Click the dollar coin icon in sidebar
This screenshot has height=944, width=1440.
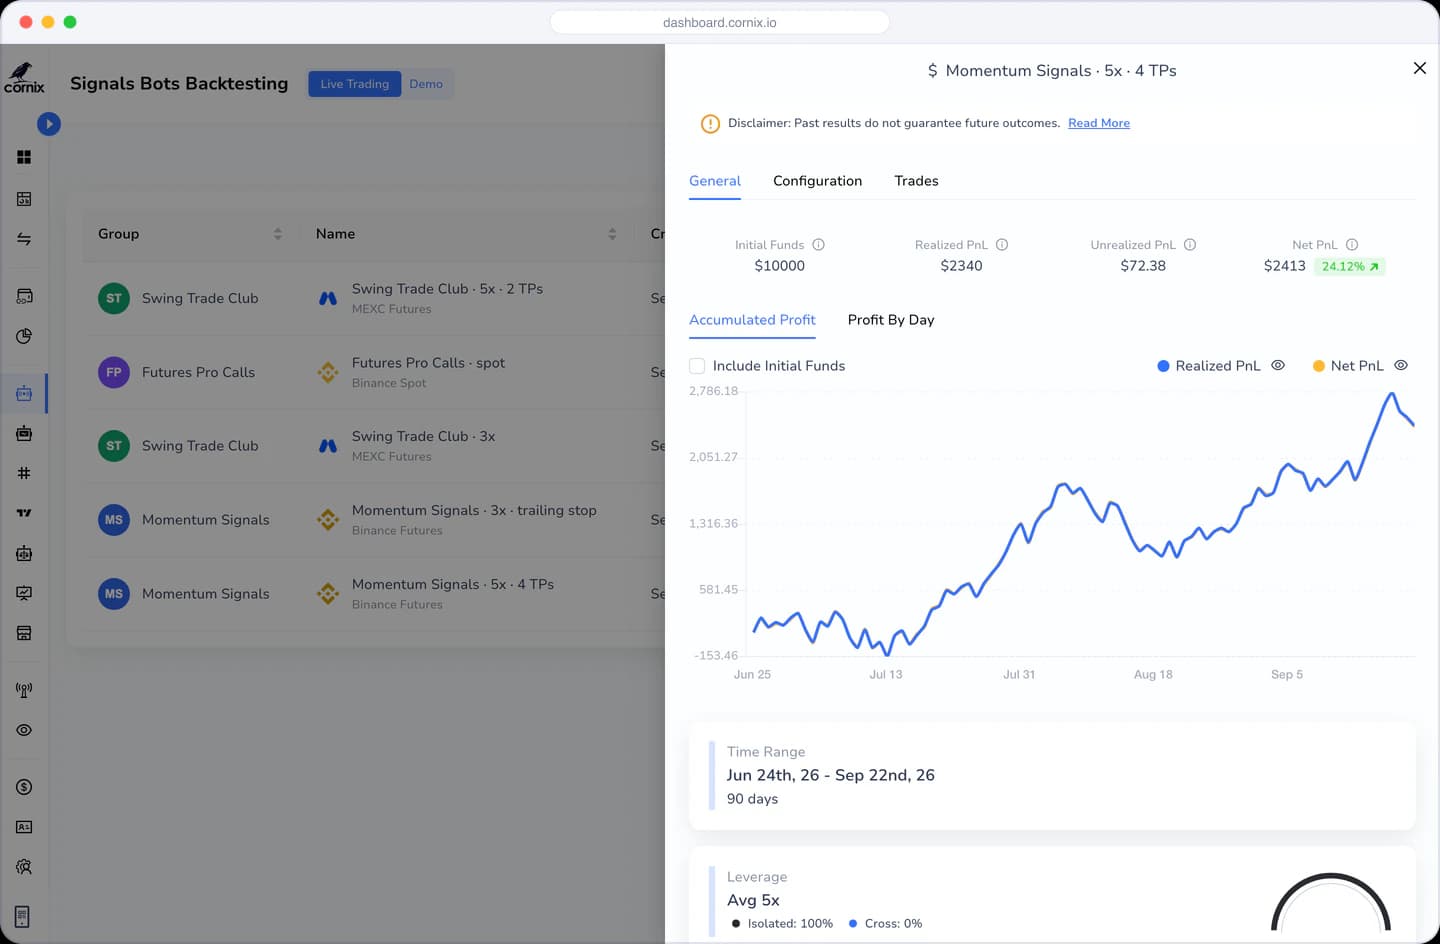coord(24,787)
